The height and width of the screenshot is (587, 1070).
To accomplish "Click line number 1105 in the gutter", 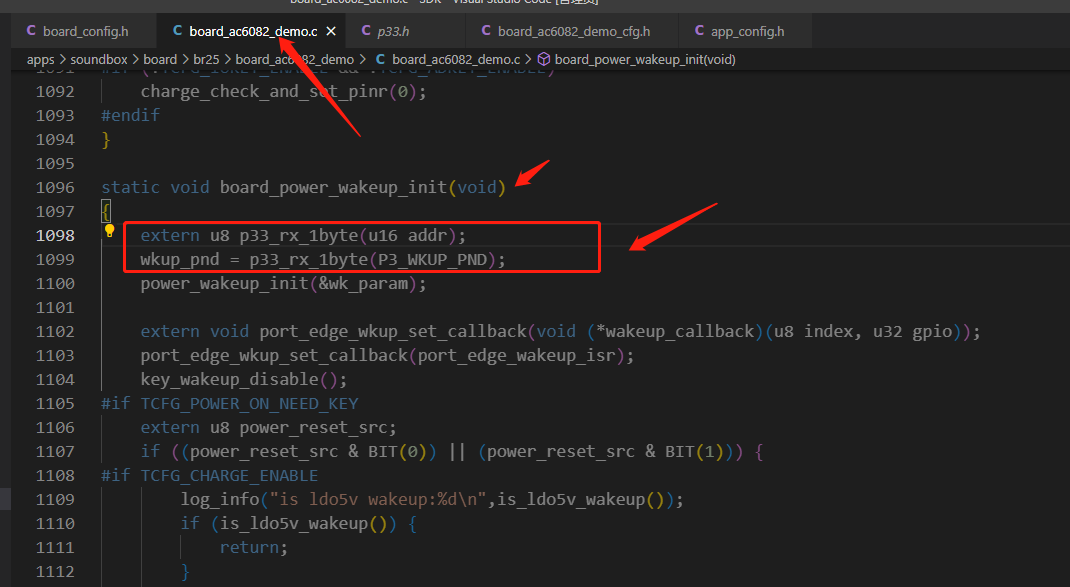I will click(55, 403).
